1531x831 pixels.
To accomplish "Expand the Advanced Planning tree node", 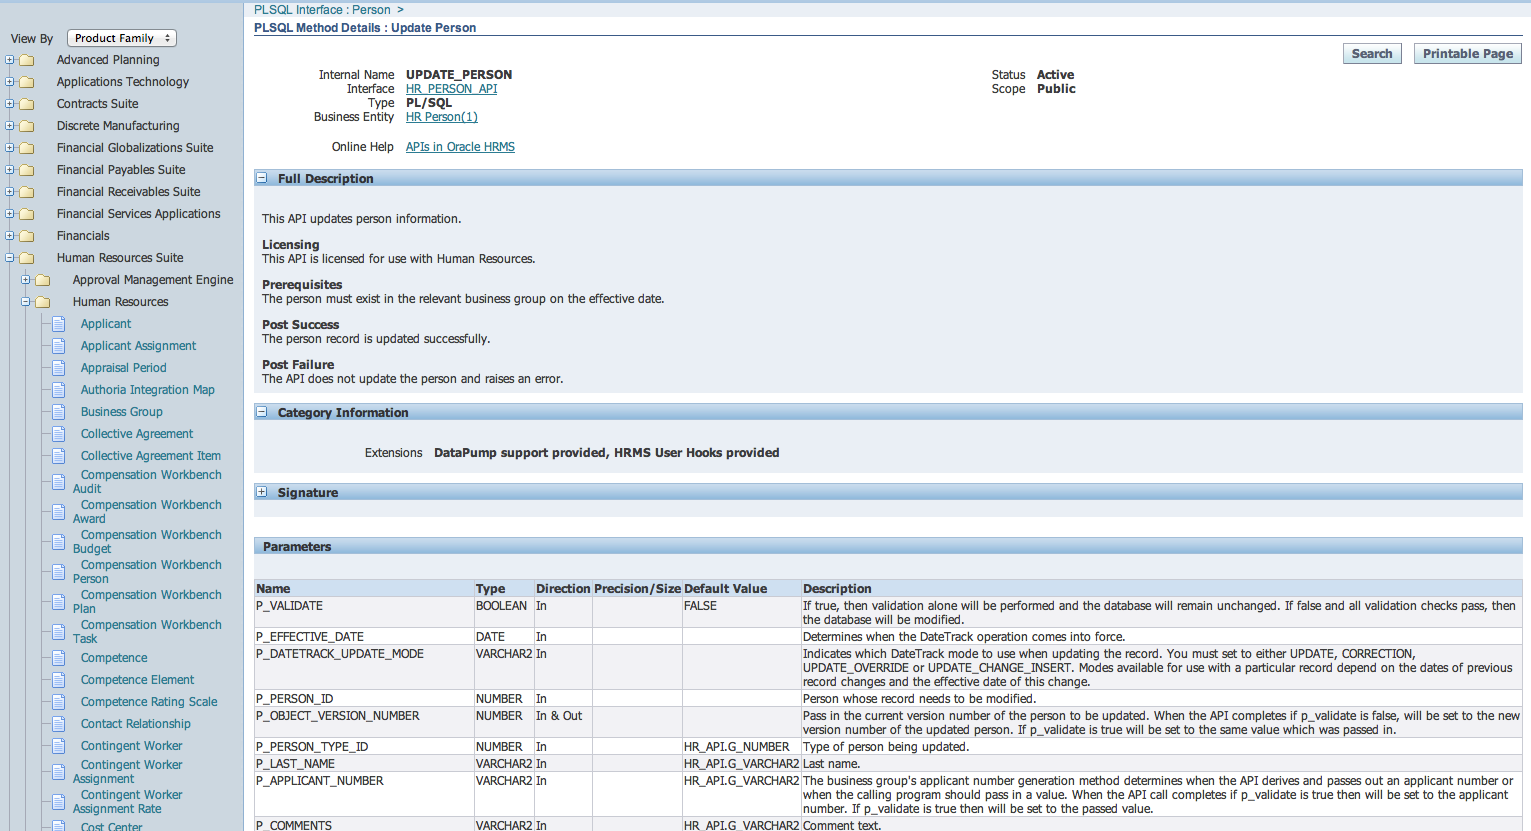I will 8,59.
